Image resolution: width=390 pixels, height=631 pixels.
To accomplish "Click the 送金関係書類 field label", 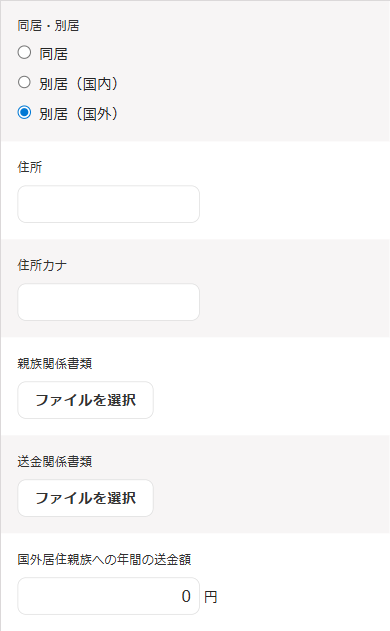I will 55,461.
